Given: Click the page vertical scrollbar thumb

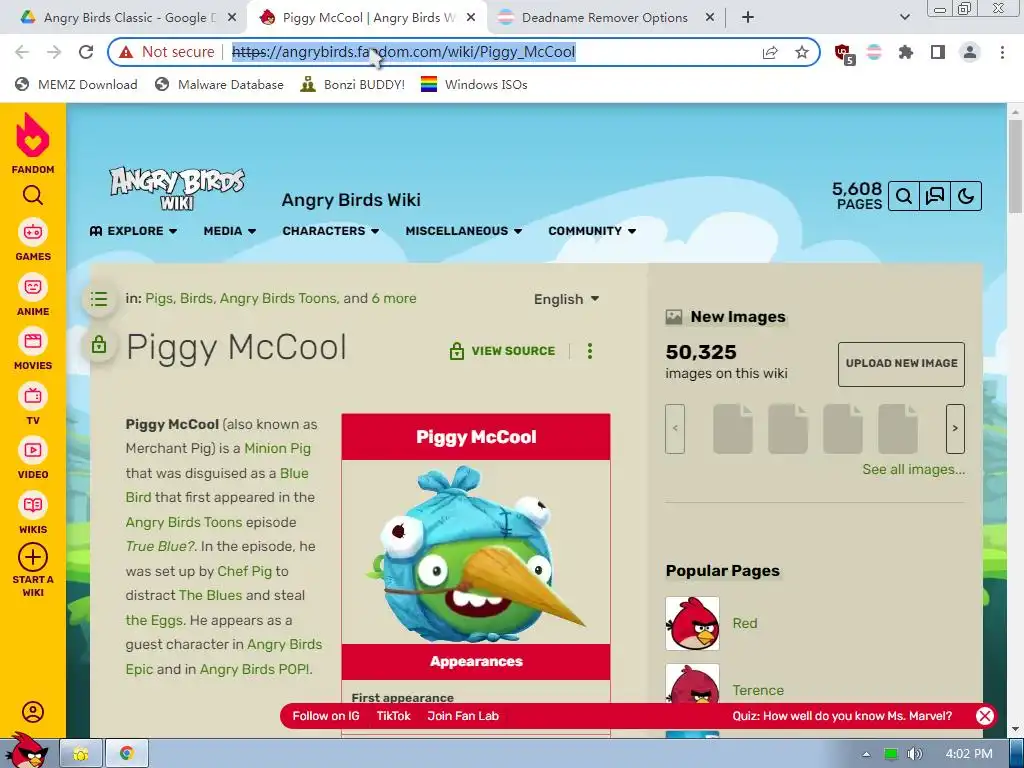Looking at the screenshot, I should 1014,166.
